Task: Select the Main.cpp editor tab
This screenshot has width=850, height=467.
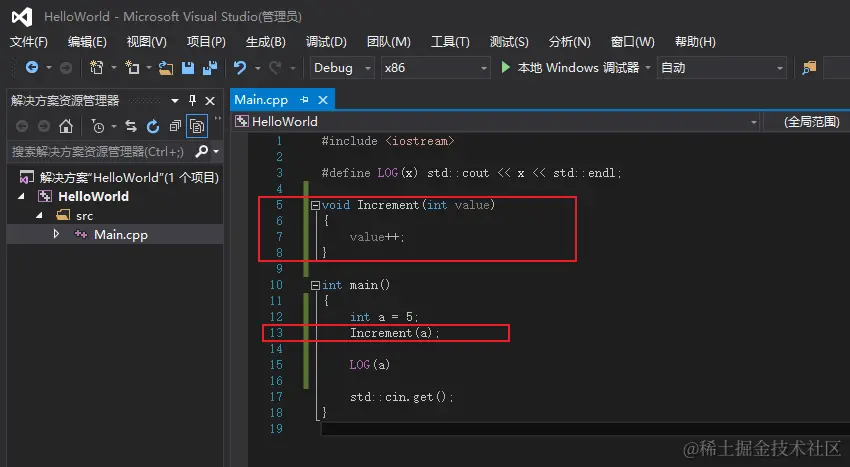Action: pos(261,100)
